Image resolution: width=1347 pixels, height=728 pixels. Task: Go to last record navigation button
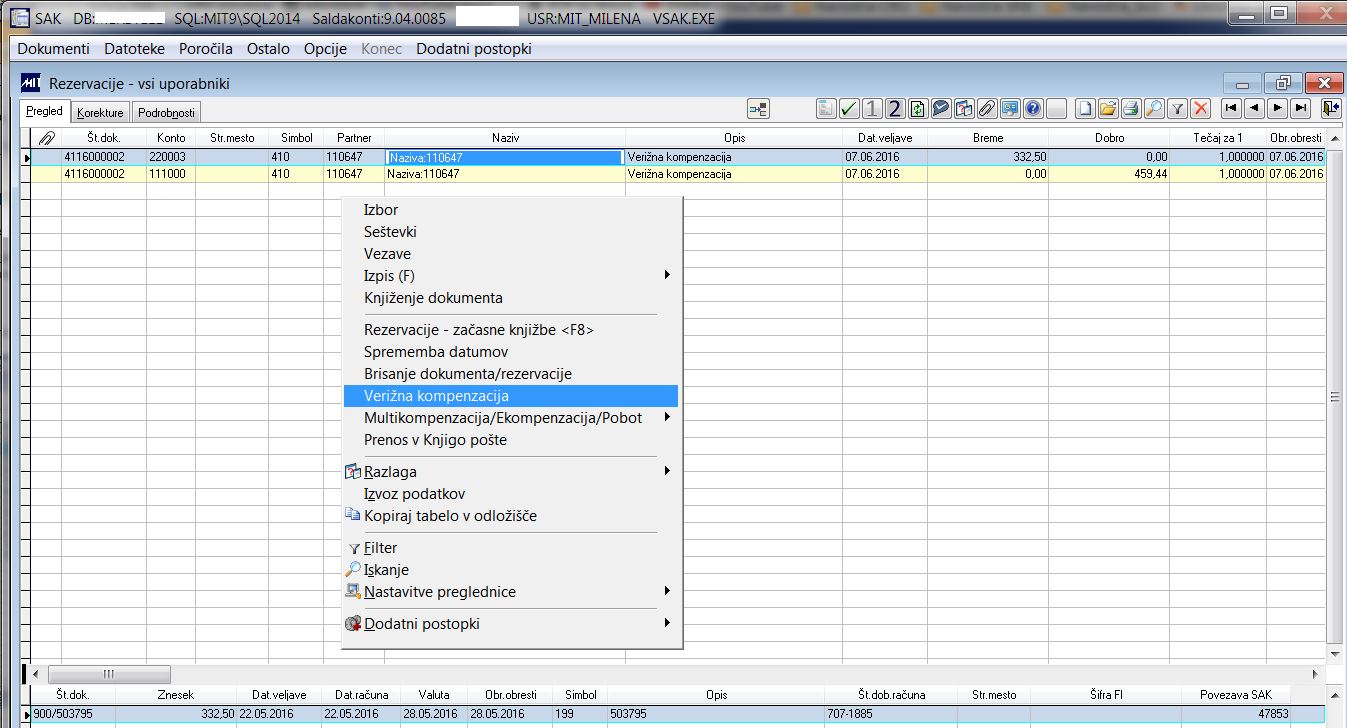1300,108
